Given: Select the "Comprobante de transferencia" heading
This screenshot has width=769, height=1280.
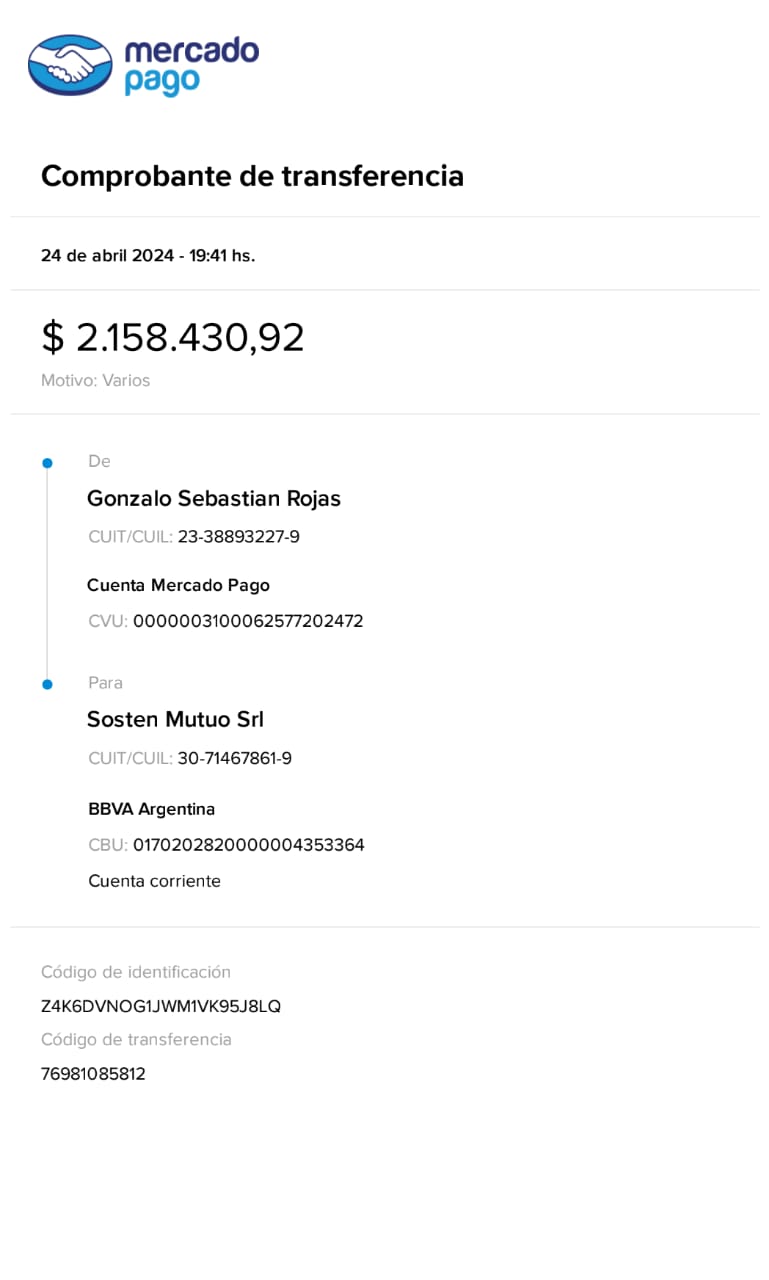Looking at the screenshot, I should tap(252, 176).
